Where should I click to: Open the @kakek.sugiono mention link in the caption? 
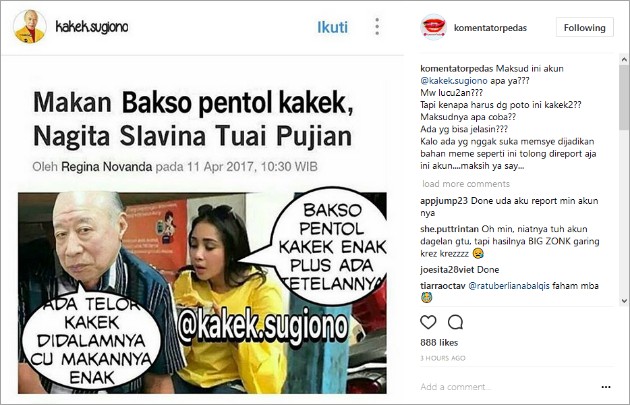click(454, 81)
